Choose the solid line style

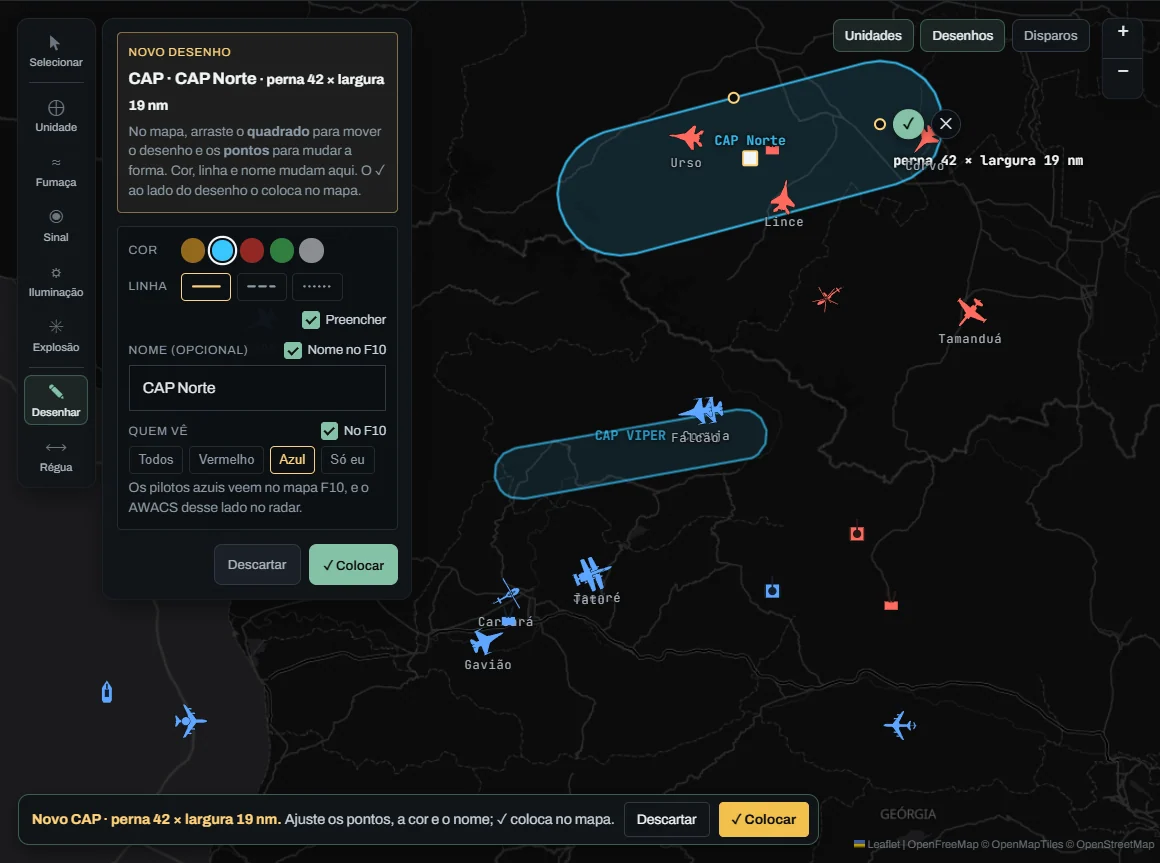coord(206,286)
